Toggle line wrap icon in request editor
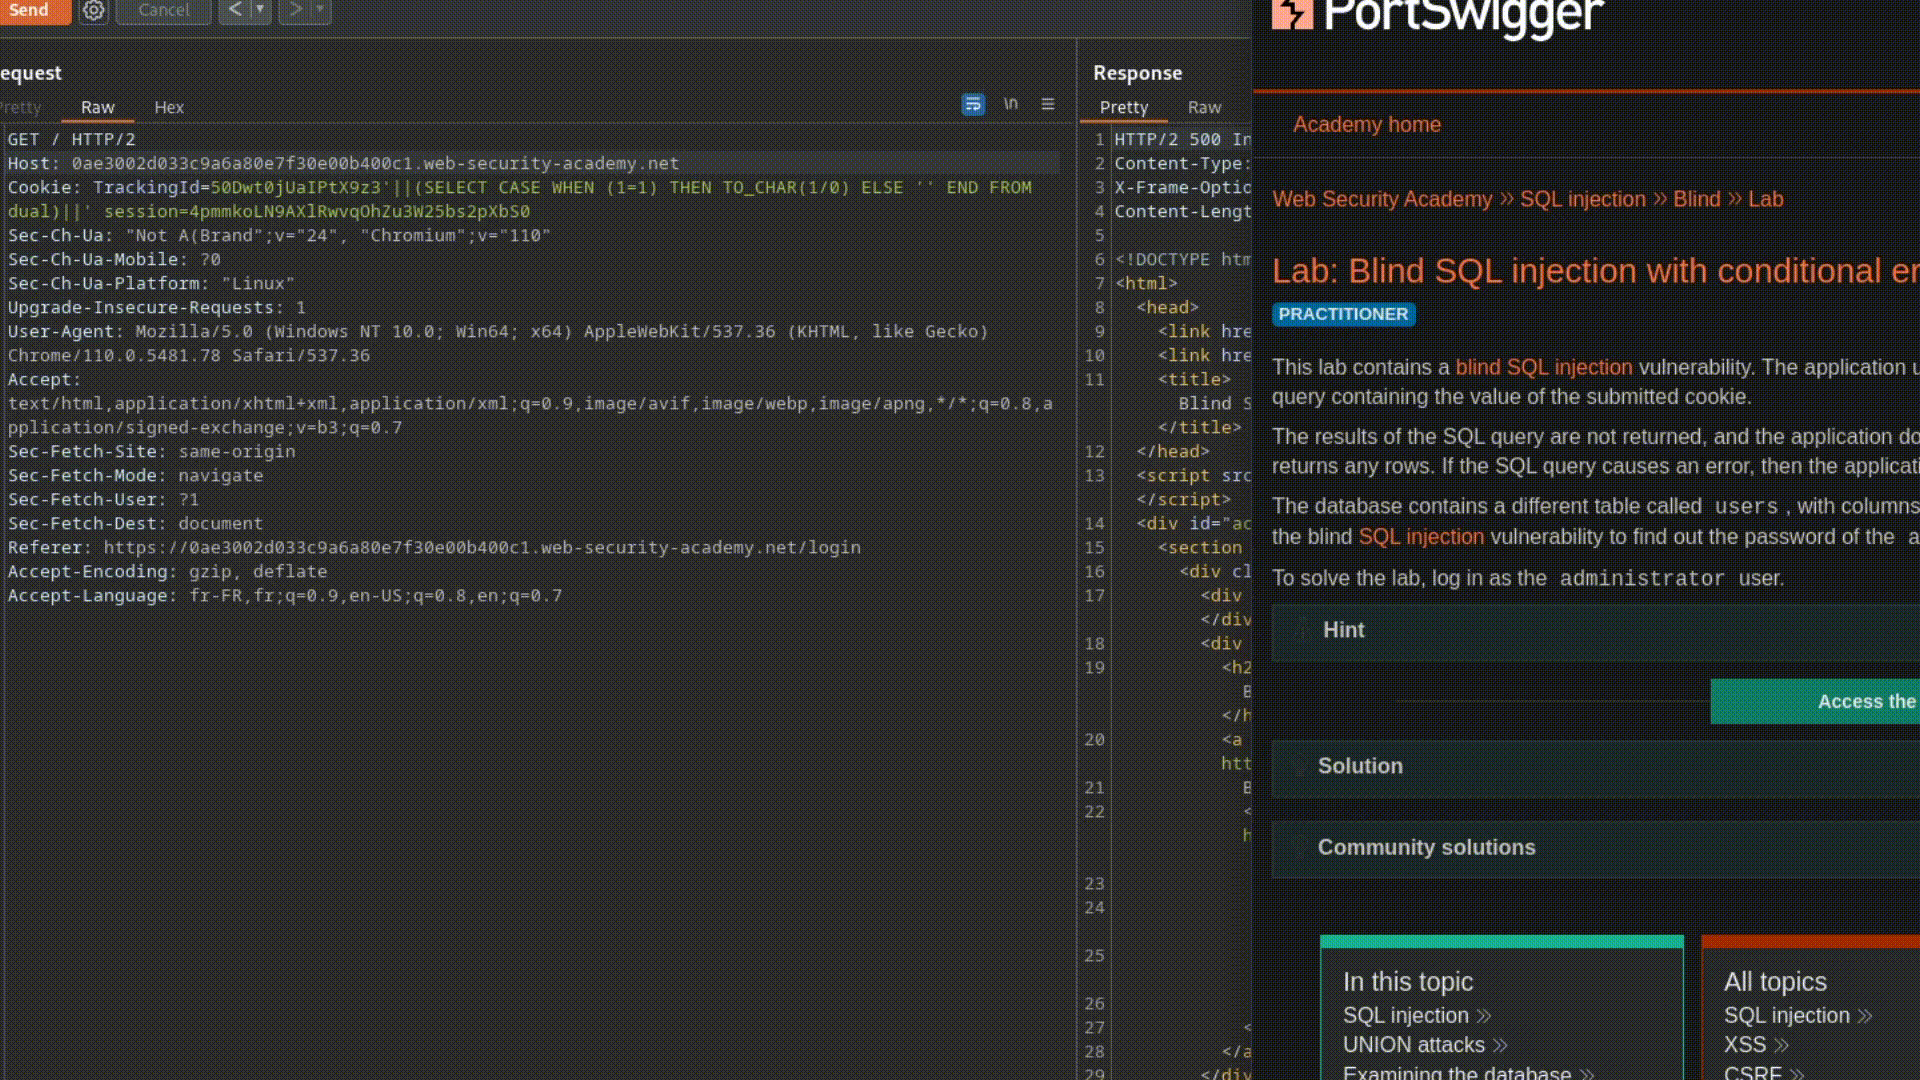The height and width of the screenshot is (1080, 1920). coord(972,104)
